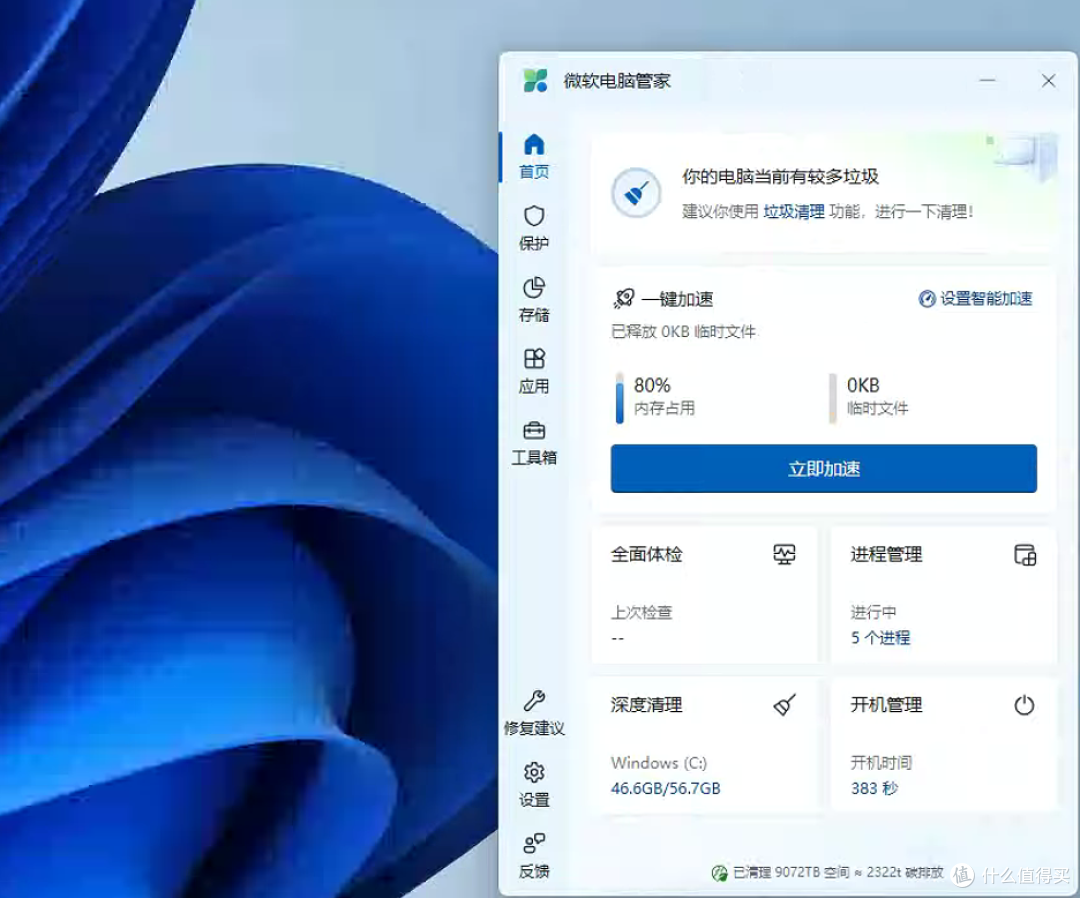Open the 开机管理 startup management card
The height and width of the screenshot is (898, 1080).
click(x=944, y=746)
